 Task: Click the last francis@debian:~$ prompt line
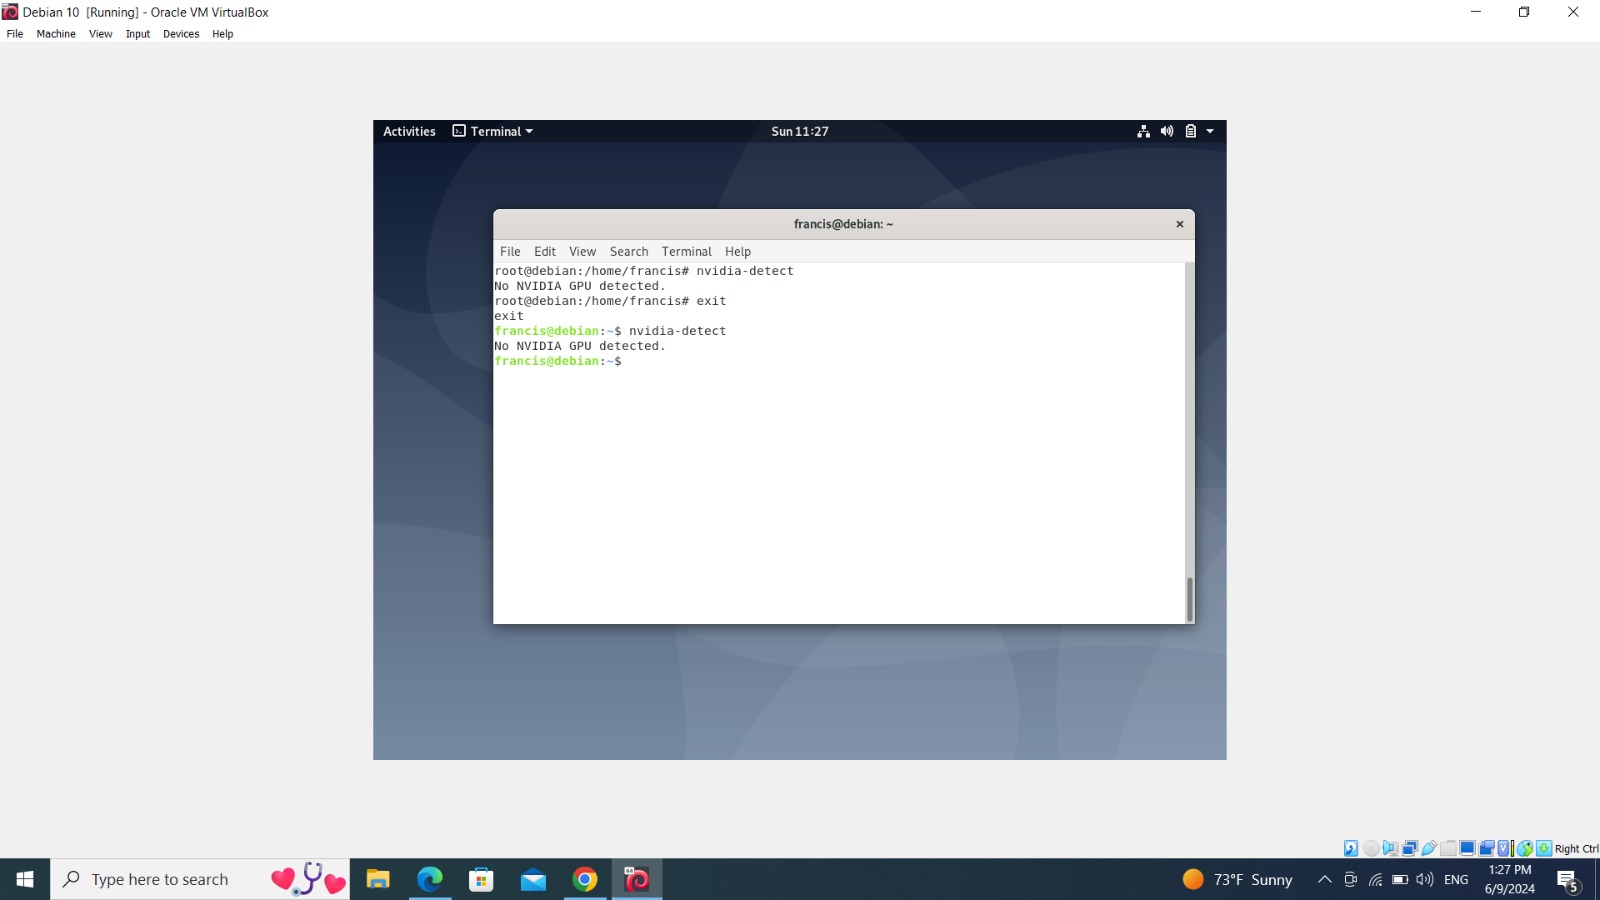pos(558,361)
